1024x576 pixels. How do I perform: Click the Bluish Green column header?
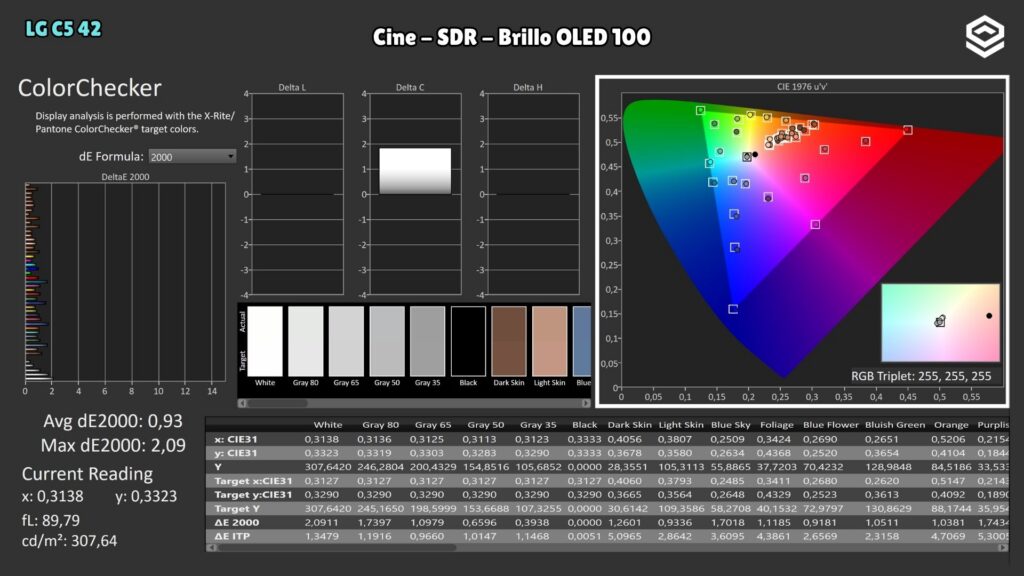(x=895, y=424)
